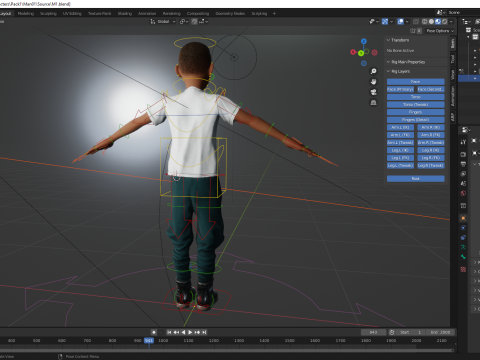Viewport: 480px width, 360px height.
Task: Toggle Face rig layer
Action: 416,82
